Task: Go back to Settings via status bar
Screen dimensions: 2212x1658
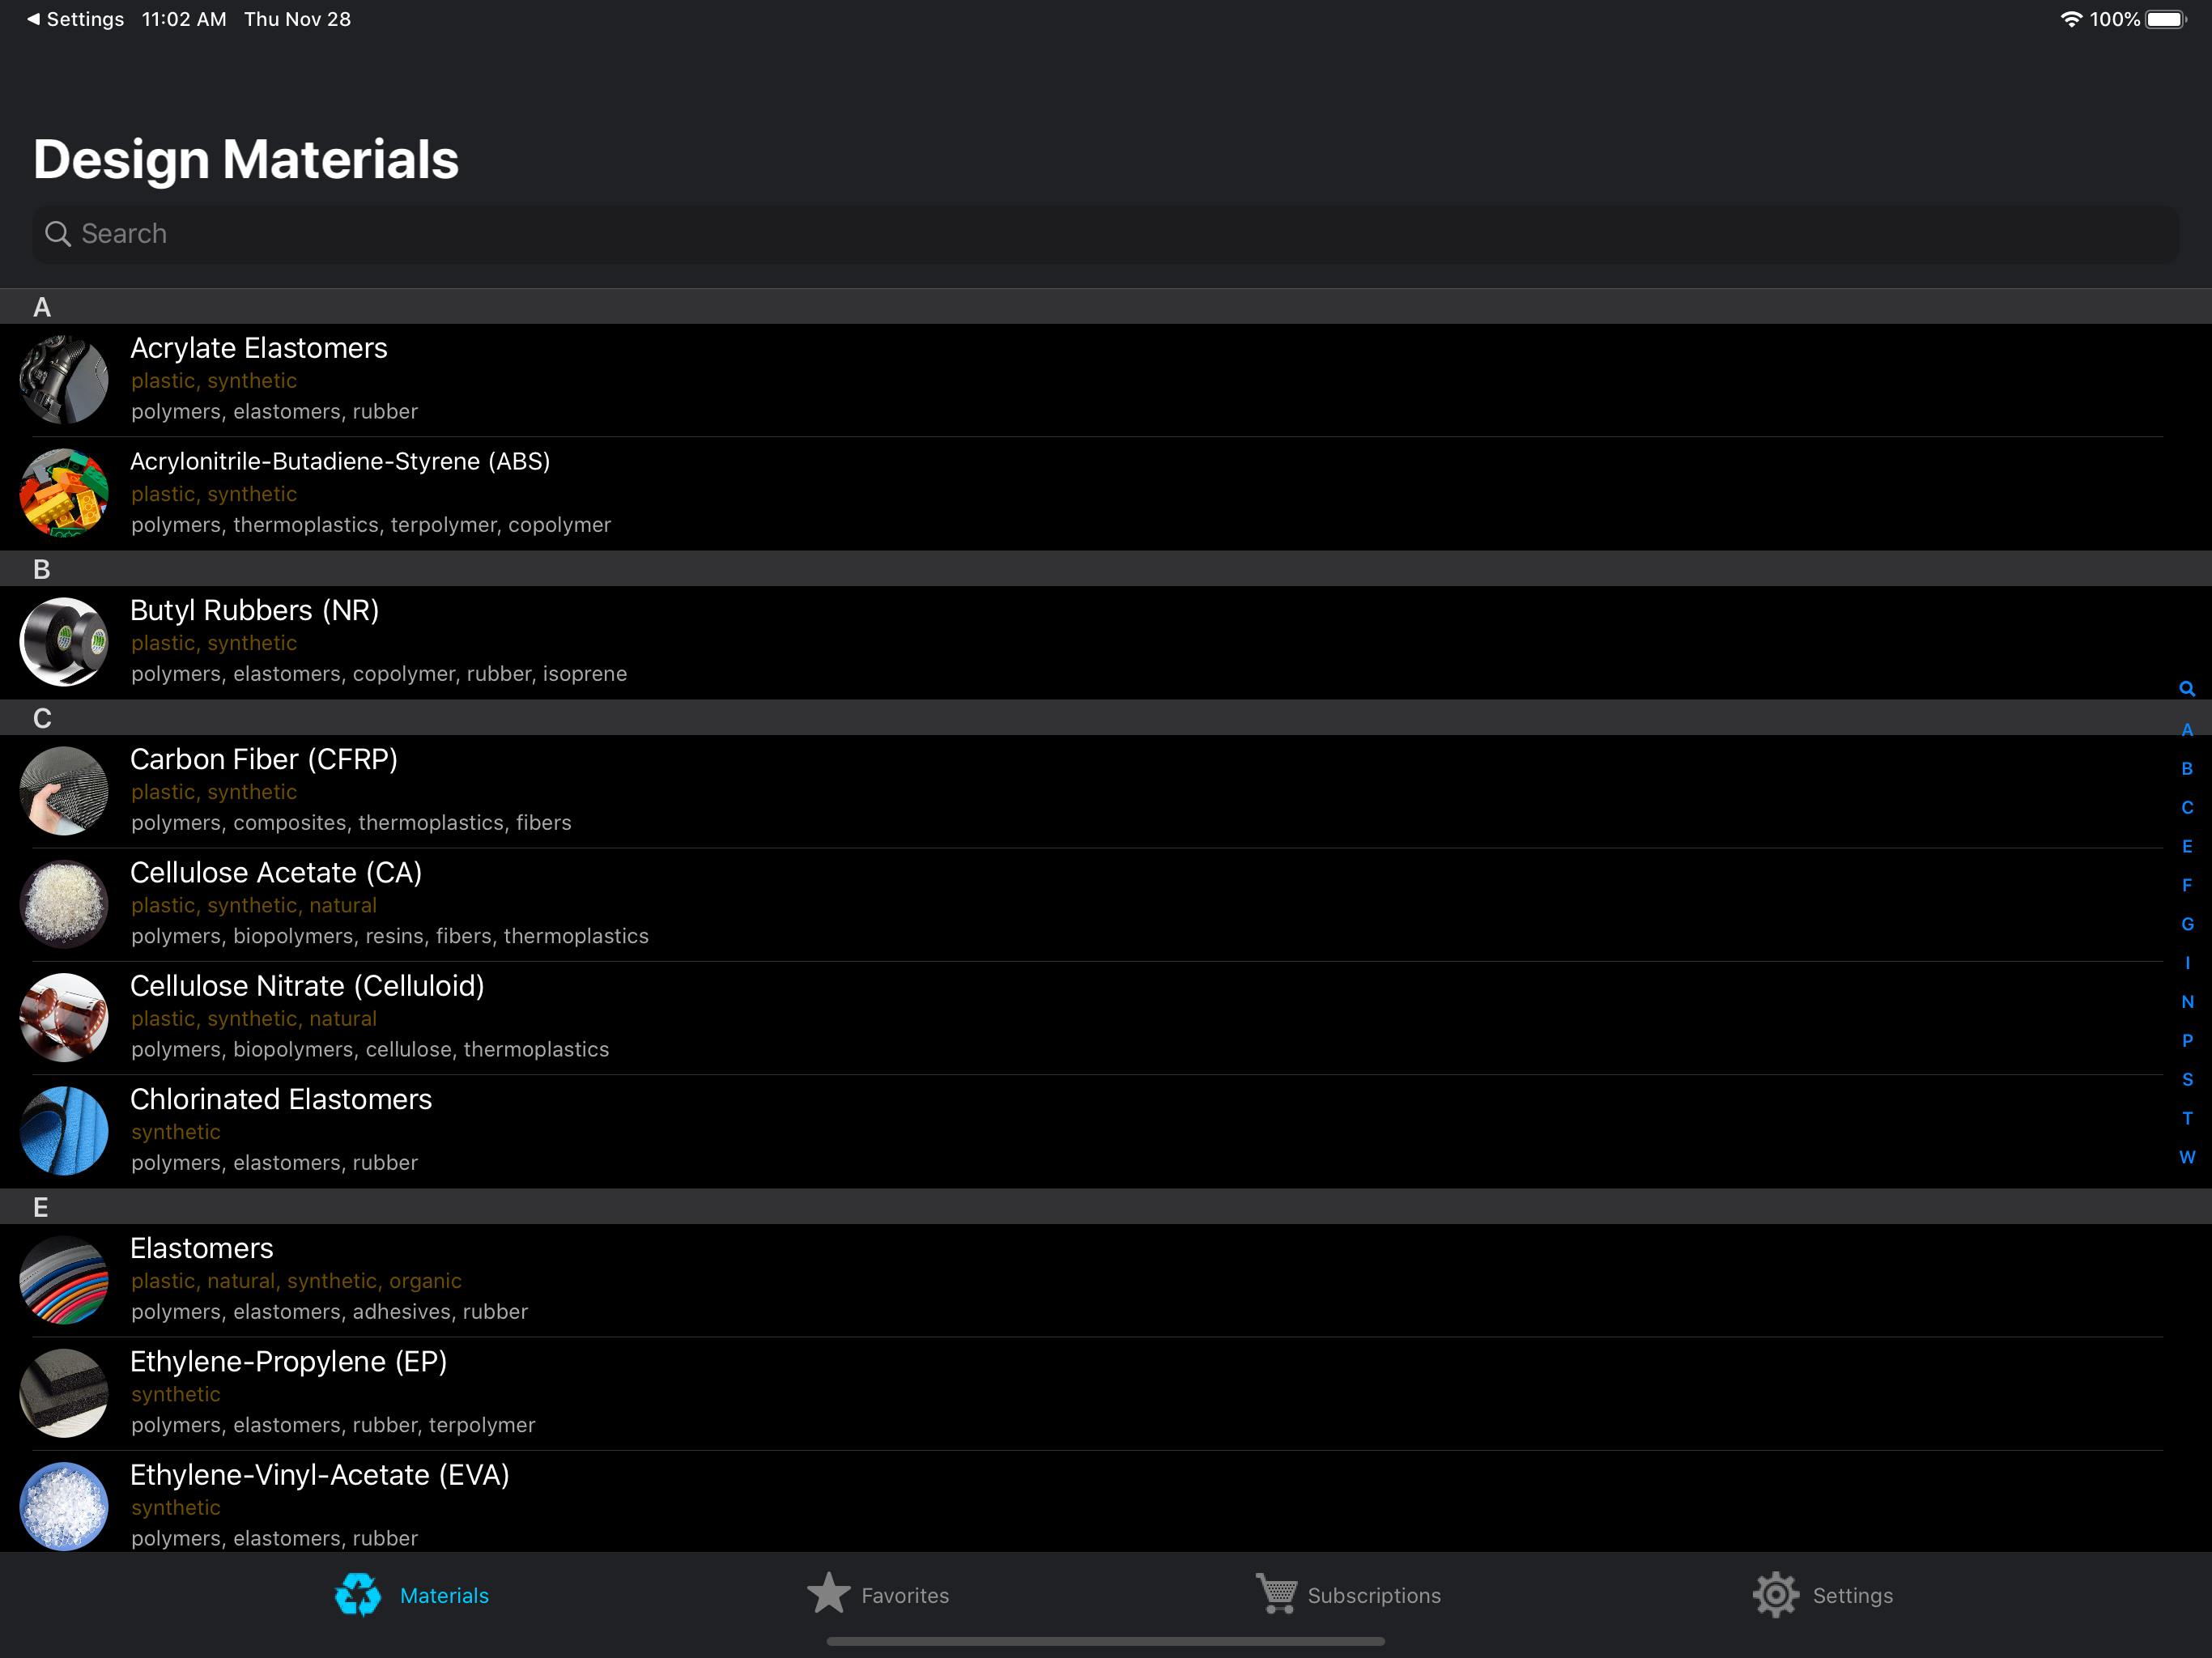Action: (x=75, y=19)
